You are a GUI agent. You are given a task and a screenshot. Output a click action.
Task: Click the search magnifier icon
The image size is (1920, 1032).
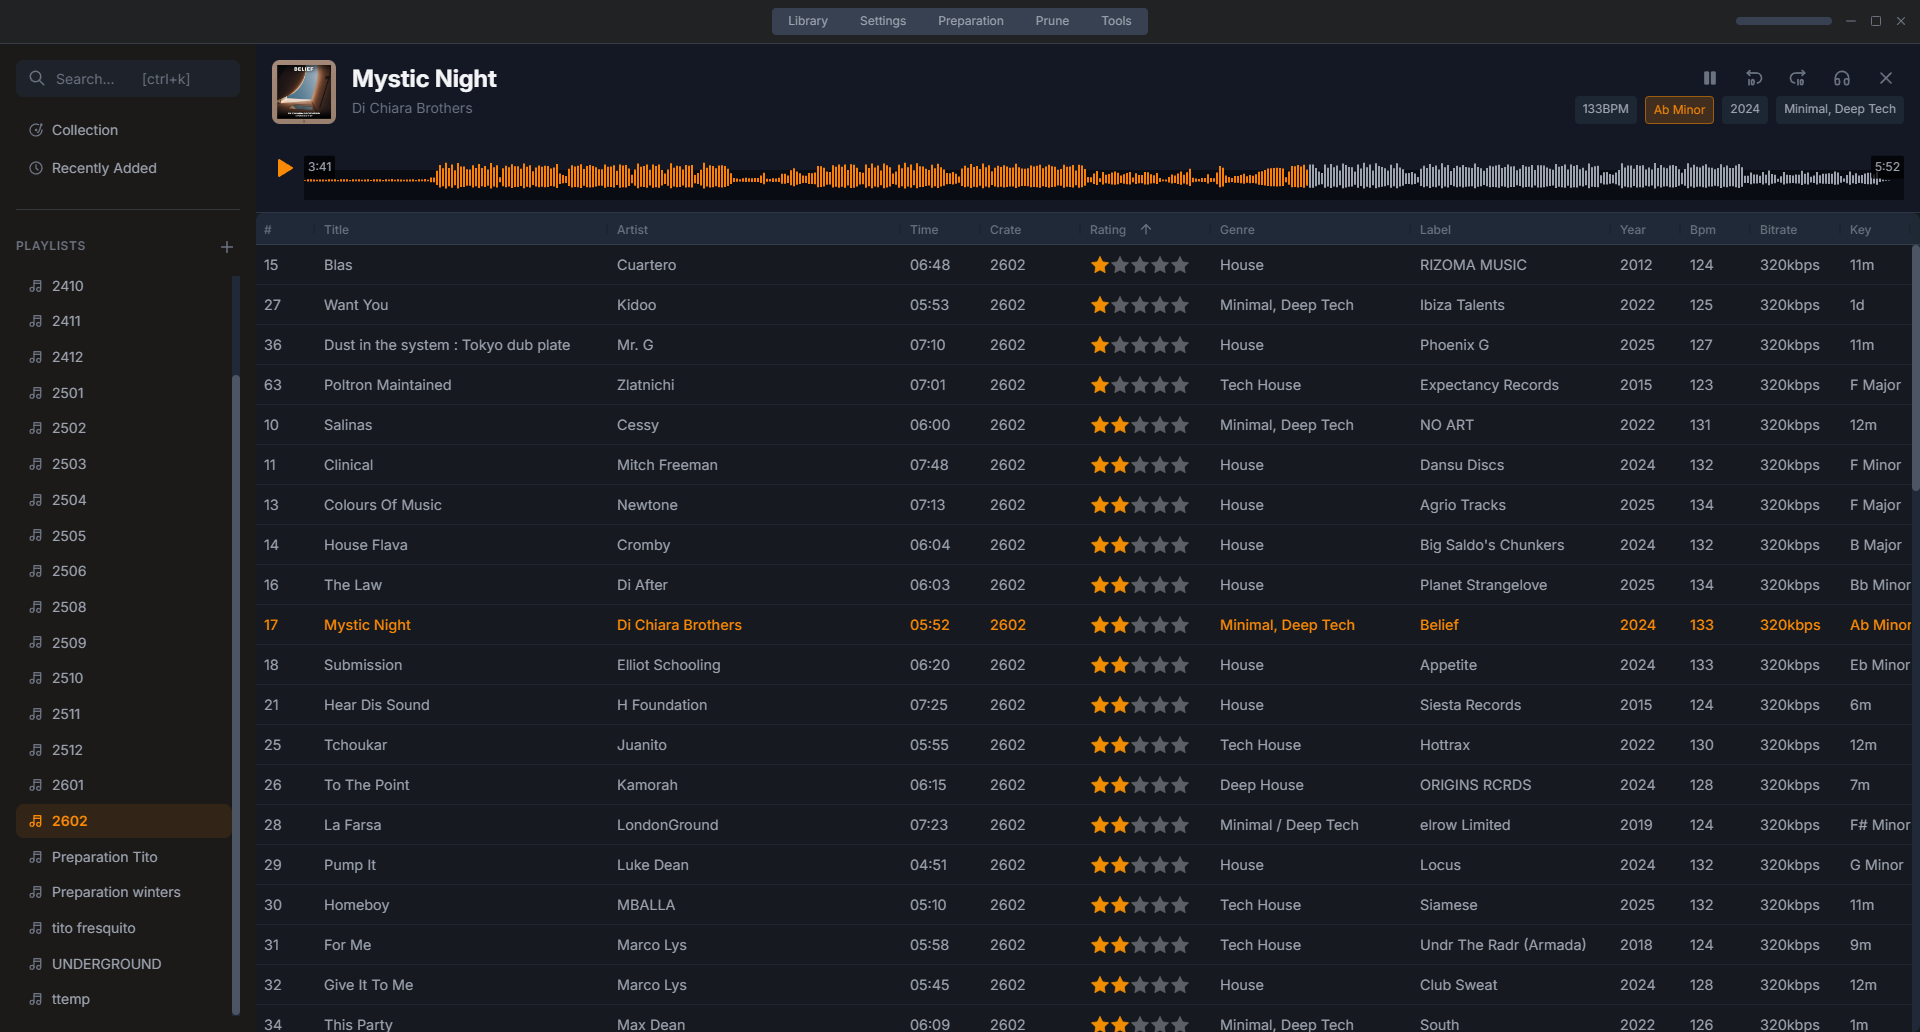(x=37, y=78)
